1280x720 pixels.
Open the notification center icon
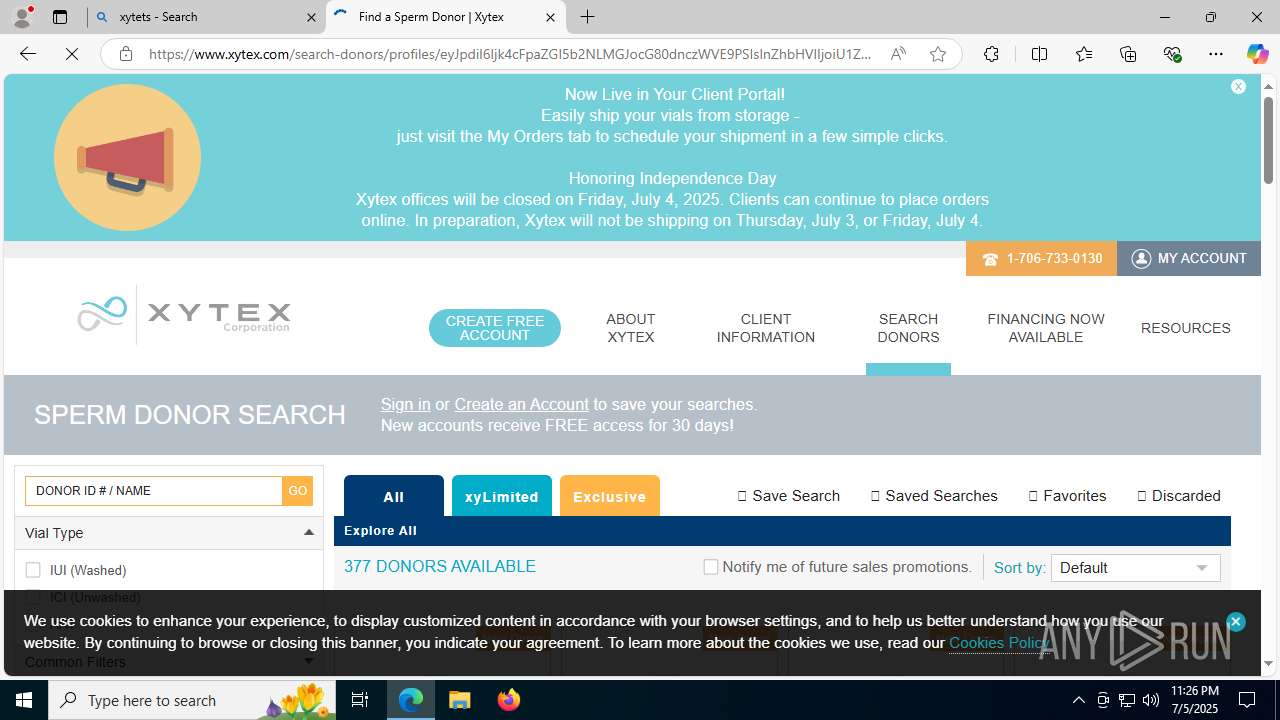[x=1247, y=700]
